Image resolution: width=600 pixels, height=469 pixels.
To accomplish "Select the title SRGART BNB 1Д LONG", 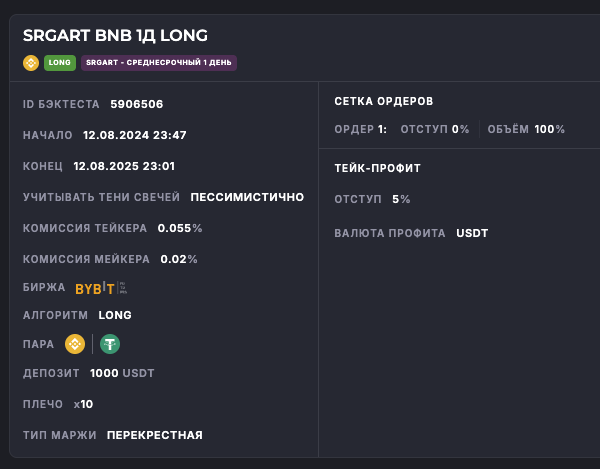I will (x=115, y=36).
